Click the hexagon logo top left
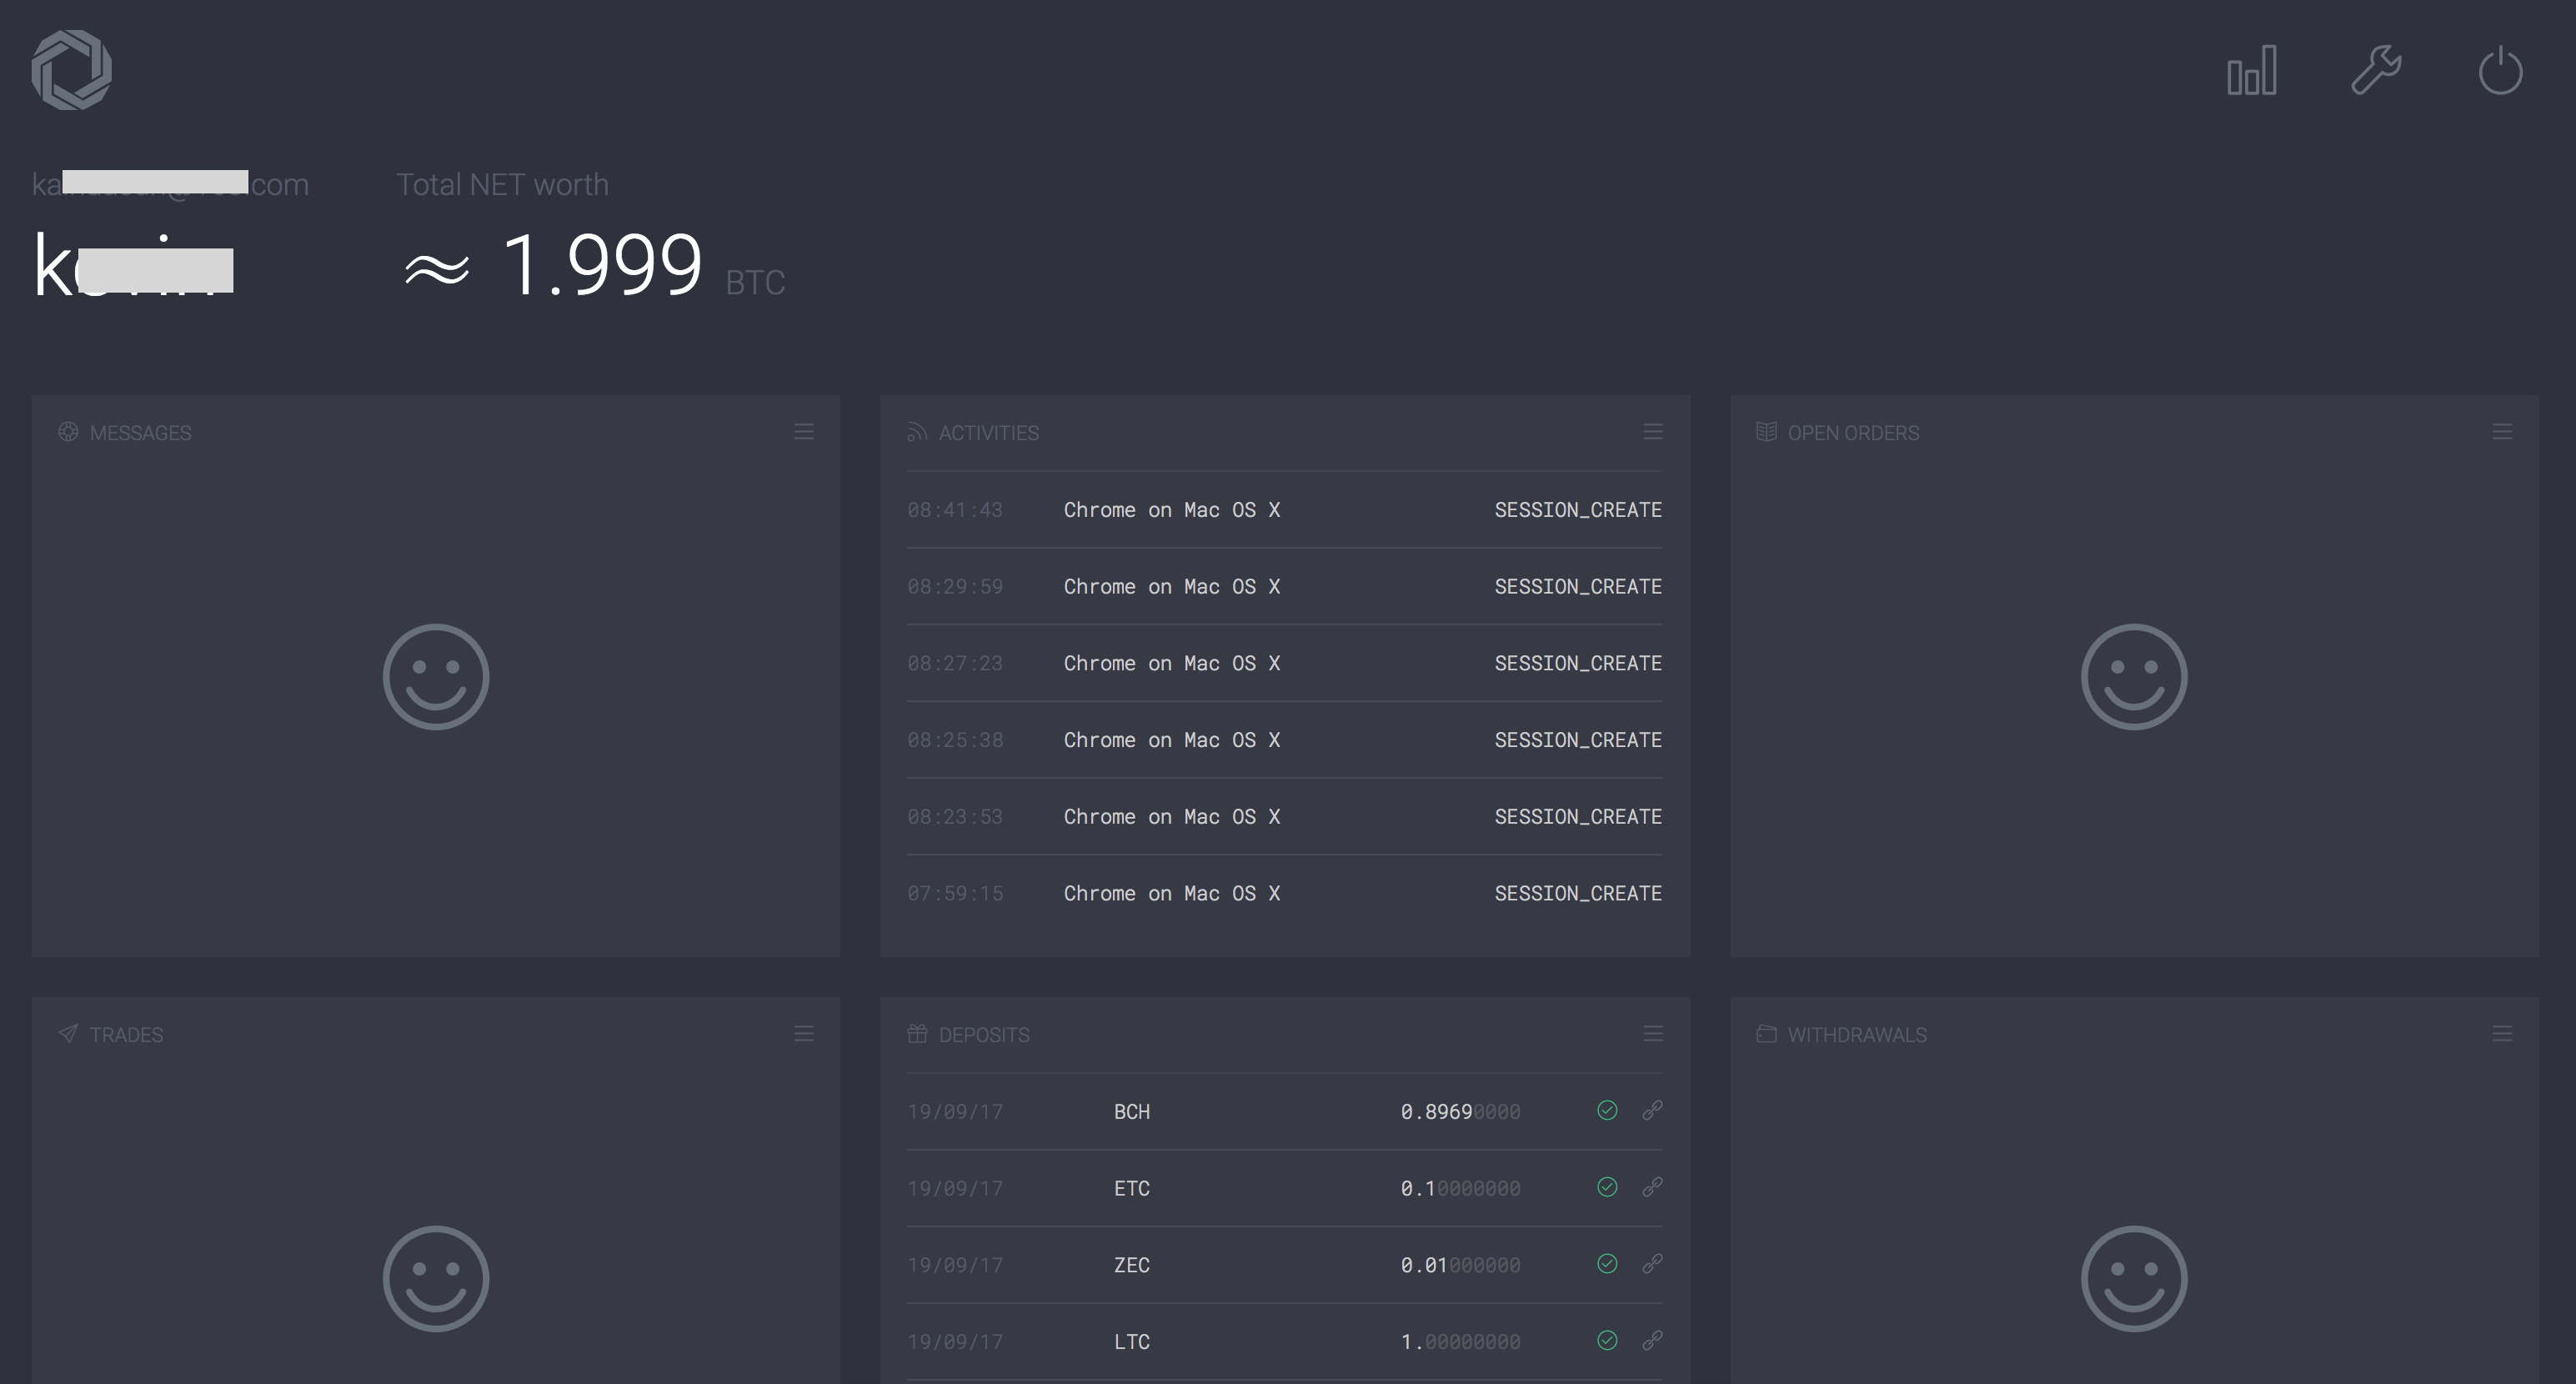Viewport: 2576px width, 1384px height. 71,70
